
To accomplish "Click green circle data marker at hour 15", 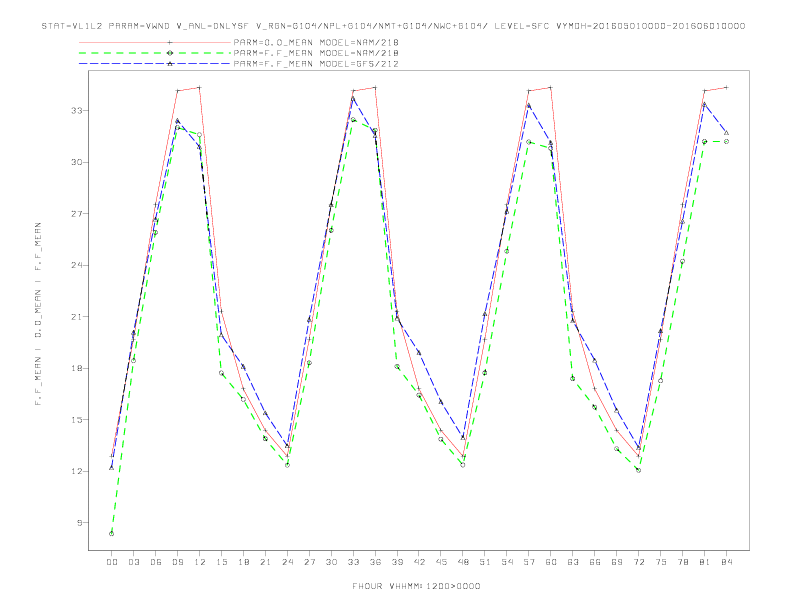I will [221, 373].
